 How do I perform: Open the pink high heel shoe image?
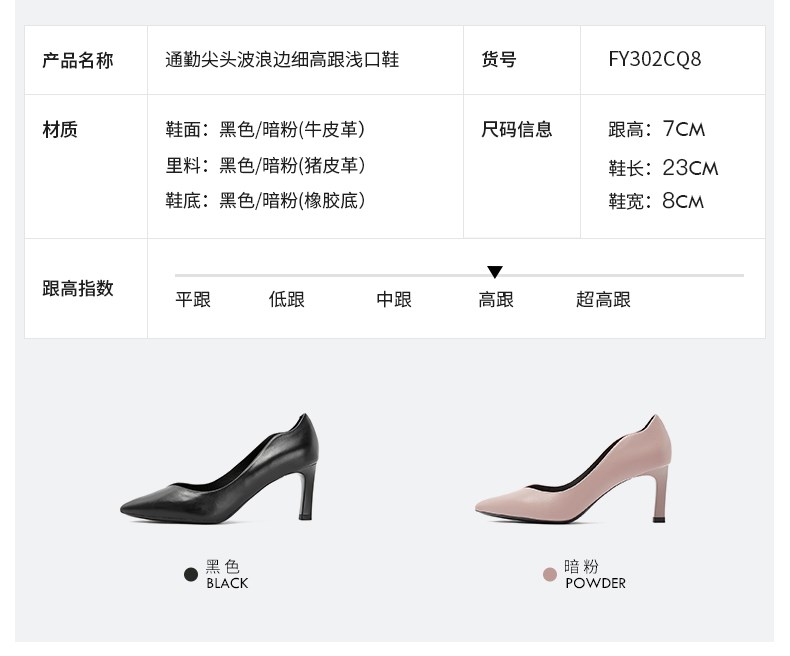(x=573, y=469)
